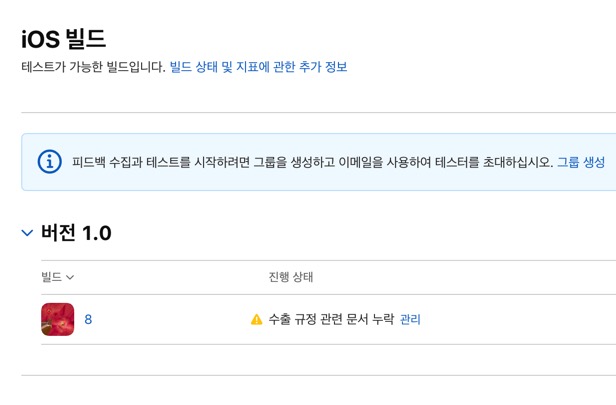Image resolution: width=616 pixels, height=405 pixels.
Task: Click the info icon in the blue banner
Action: [49, 162]
